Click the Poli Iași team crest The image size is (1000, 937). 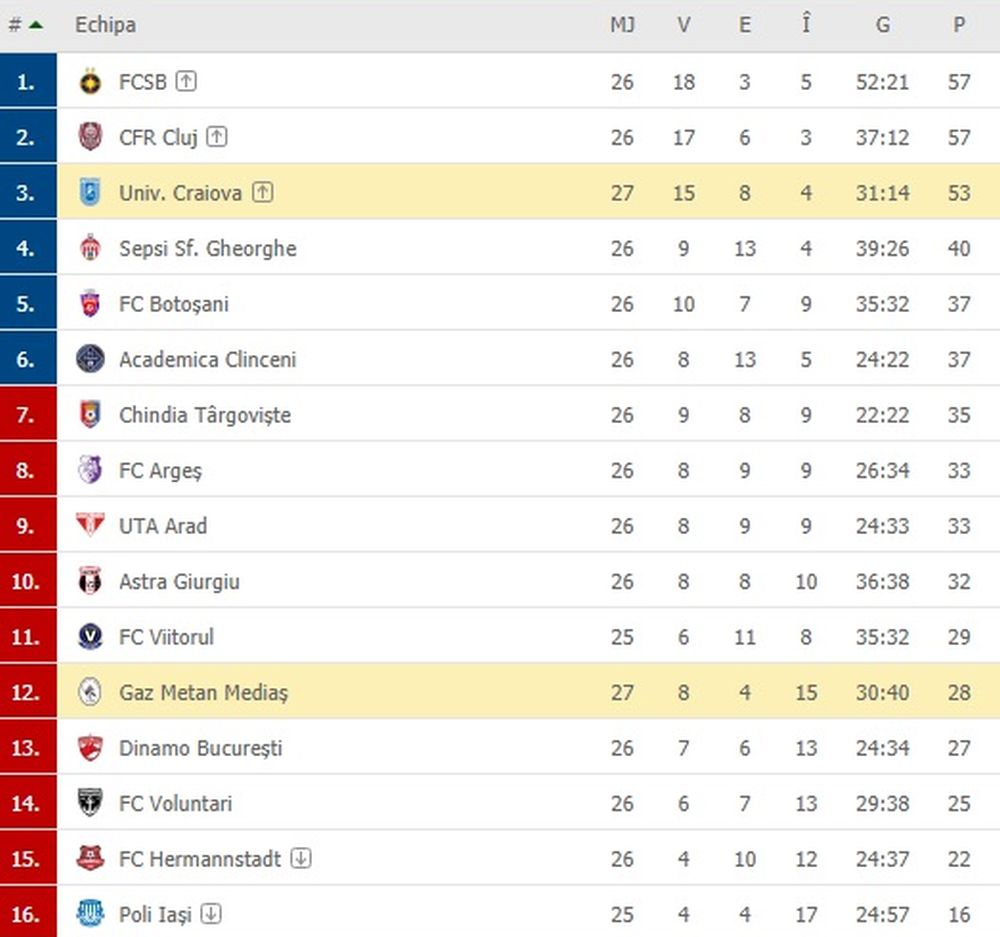tap(90, 913)
